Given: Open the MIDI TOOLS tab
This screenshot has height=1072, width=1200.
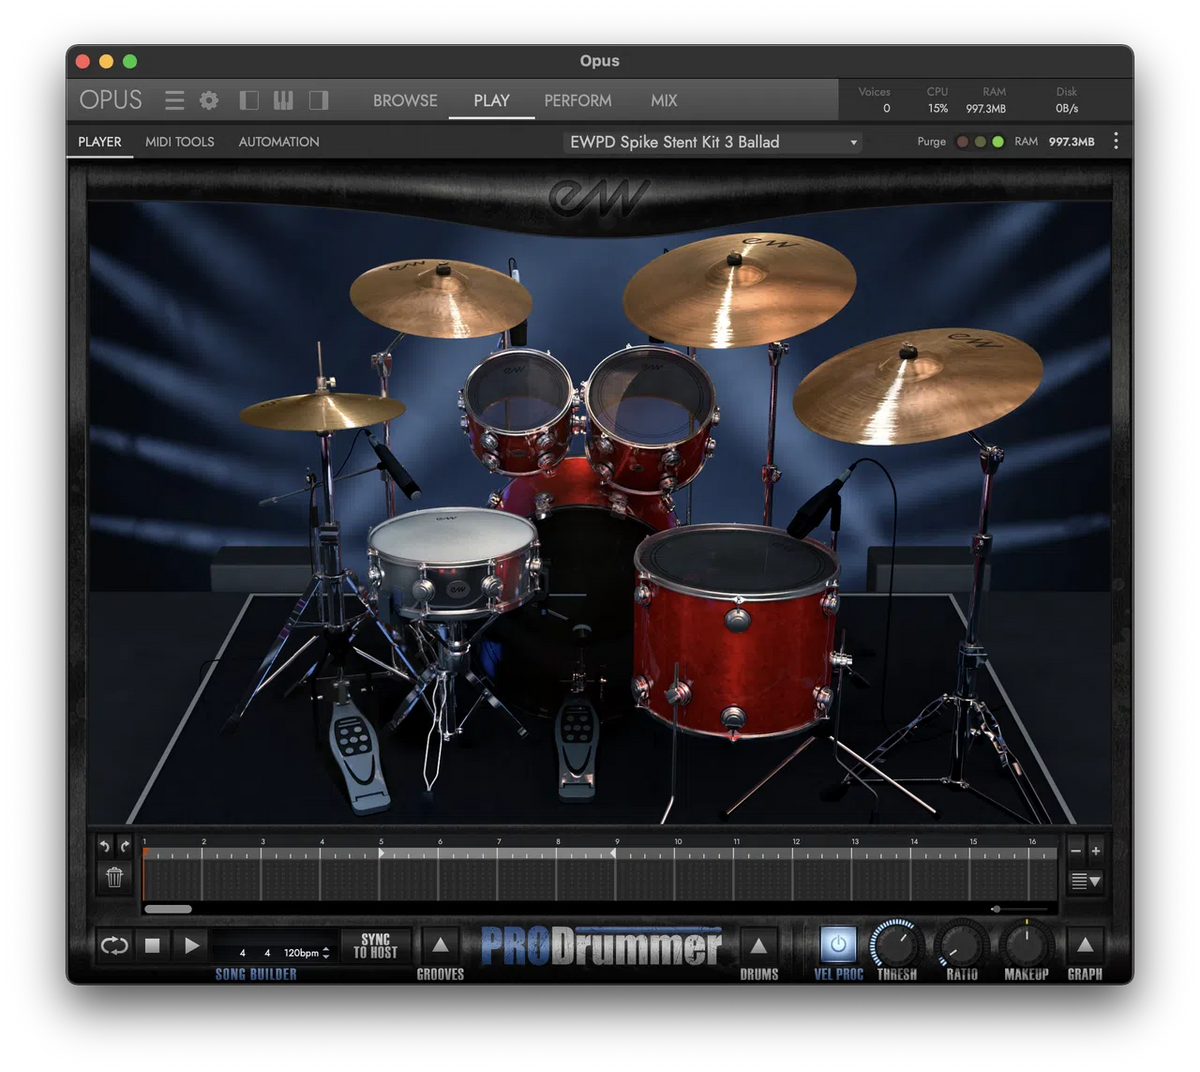Looking at the screenshot, I should [x=180, y=141].
